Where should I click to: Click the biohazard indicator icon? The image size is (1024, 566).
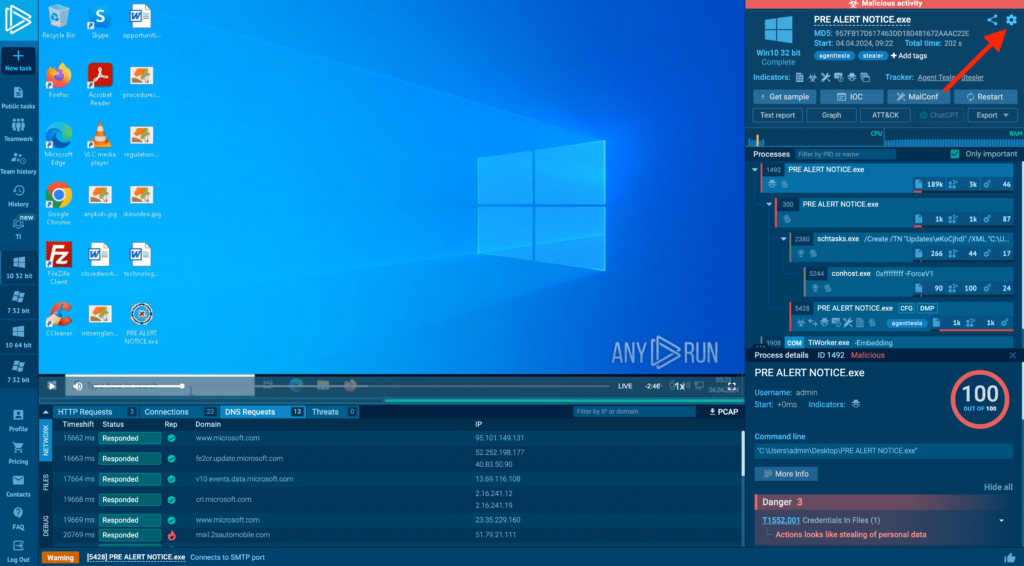point(854,403)
